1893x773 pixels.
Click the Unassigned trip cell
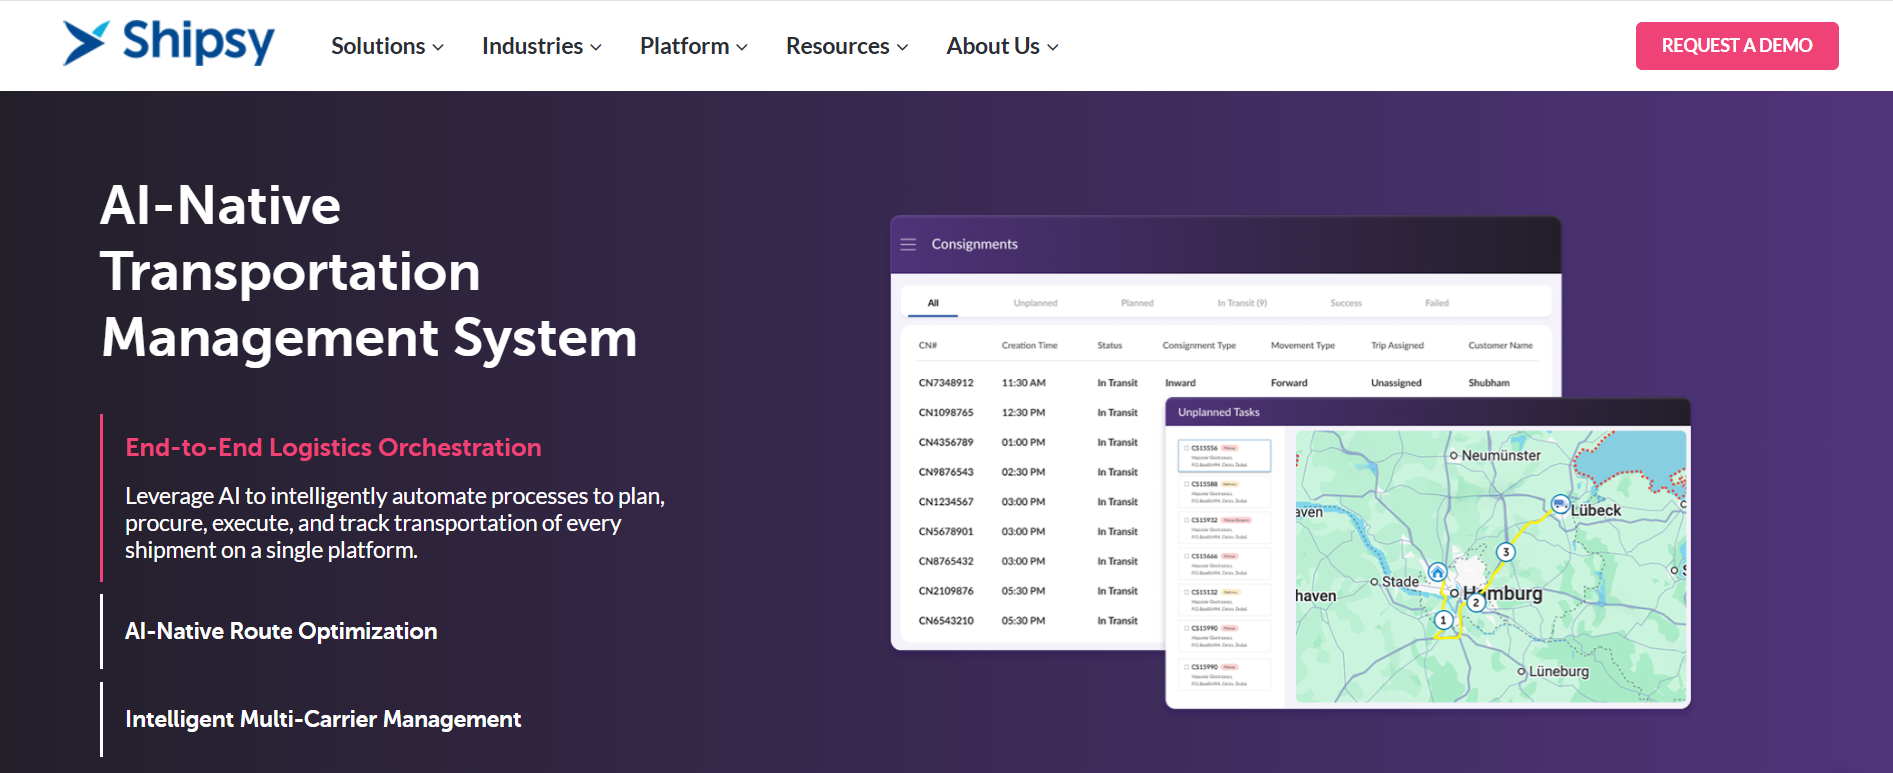click(x=1396, y=383)
